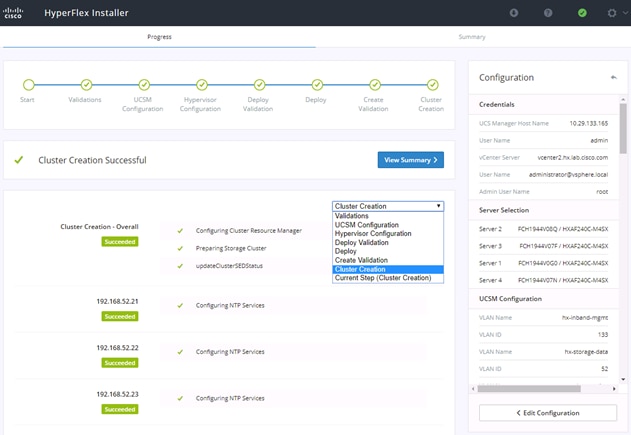Click the UCSM Configuration section header

[x=510, y=299]
